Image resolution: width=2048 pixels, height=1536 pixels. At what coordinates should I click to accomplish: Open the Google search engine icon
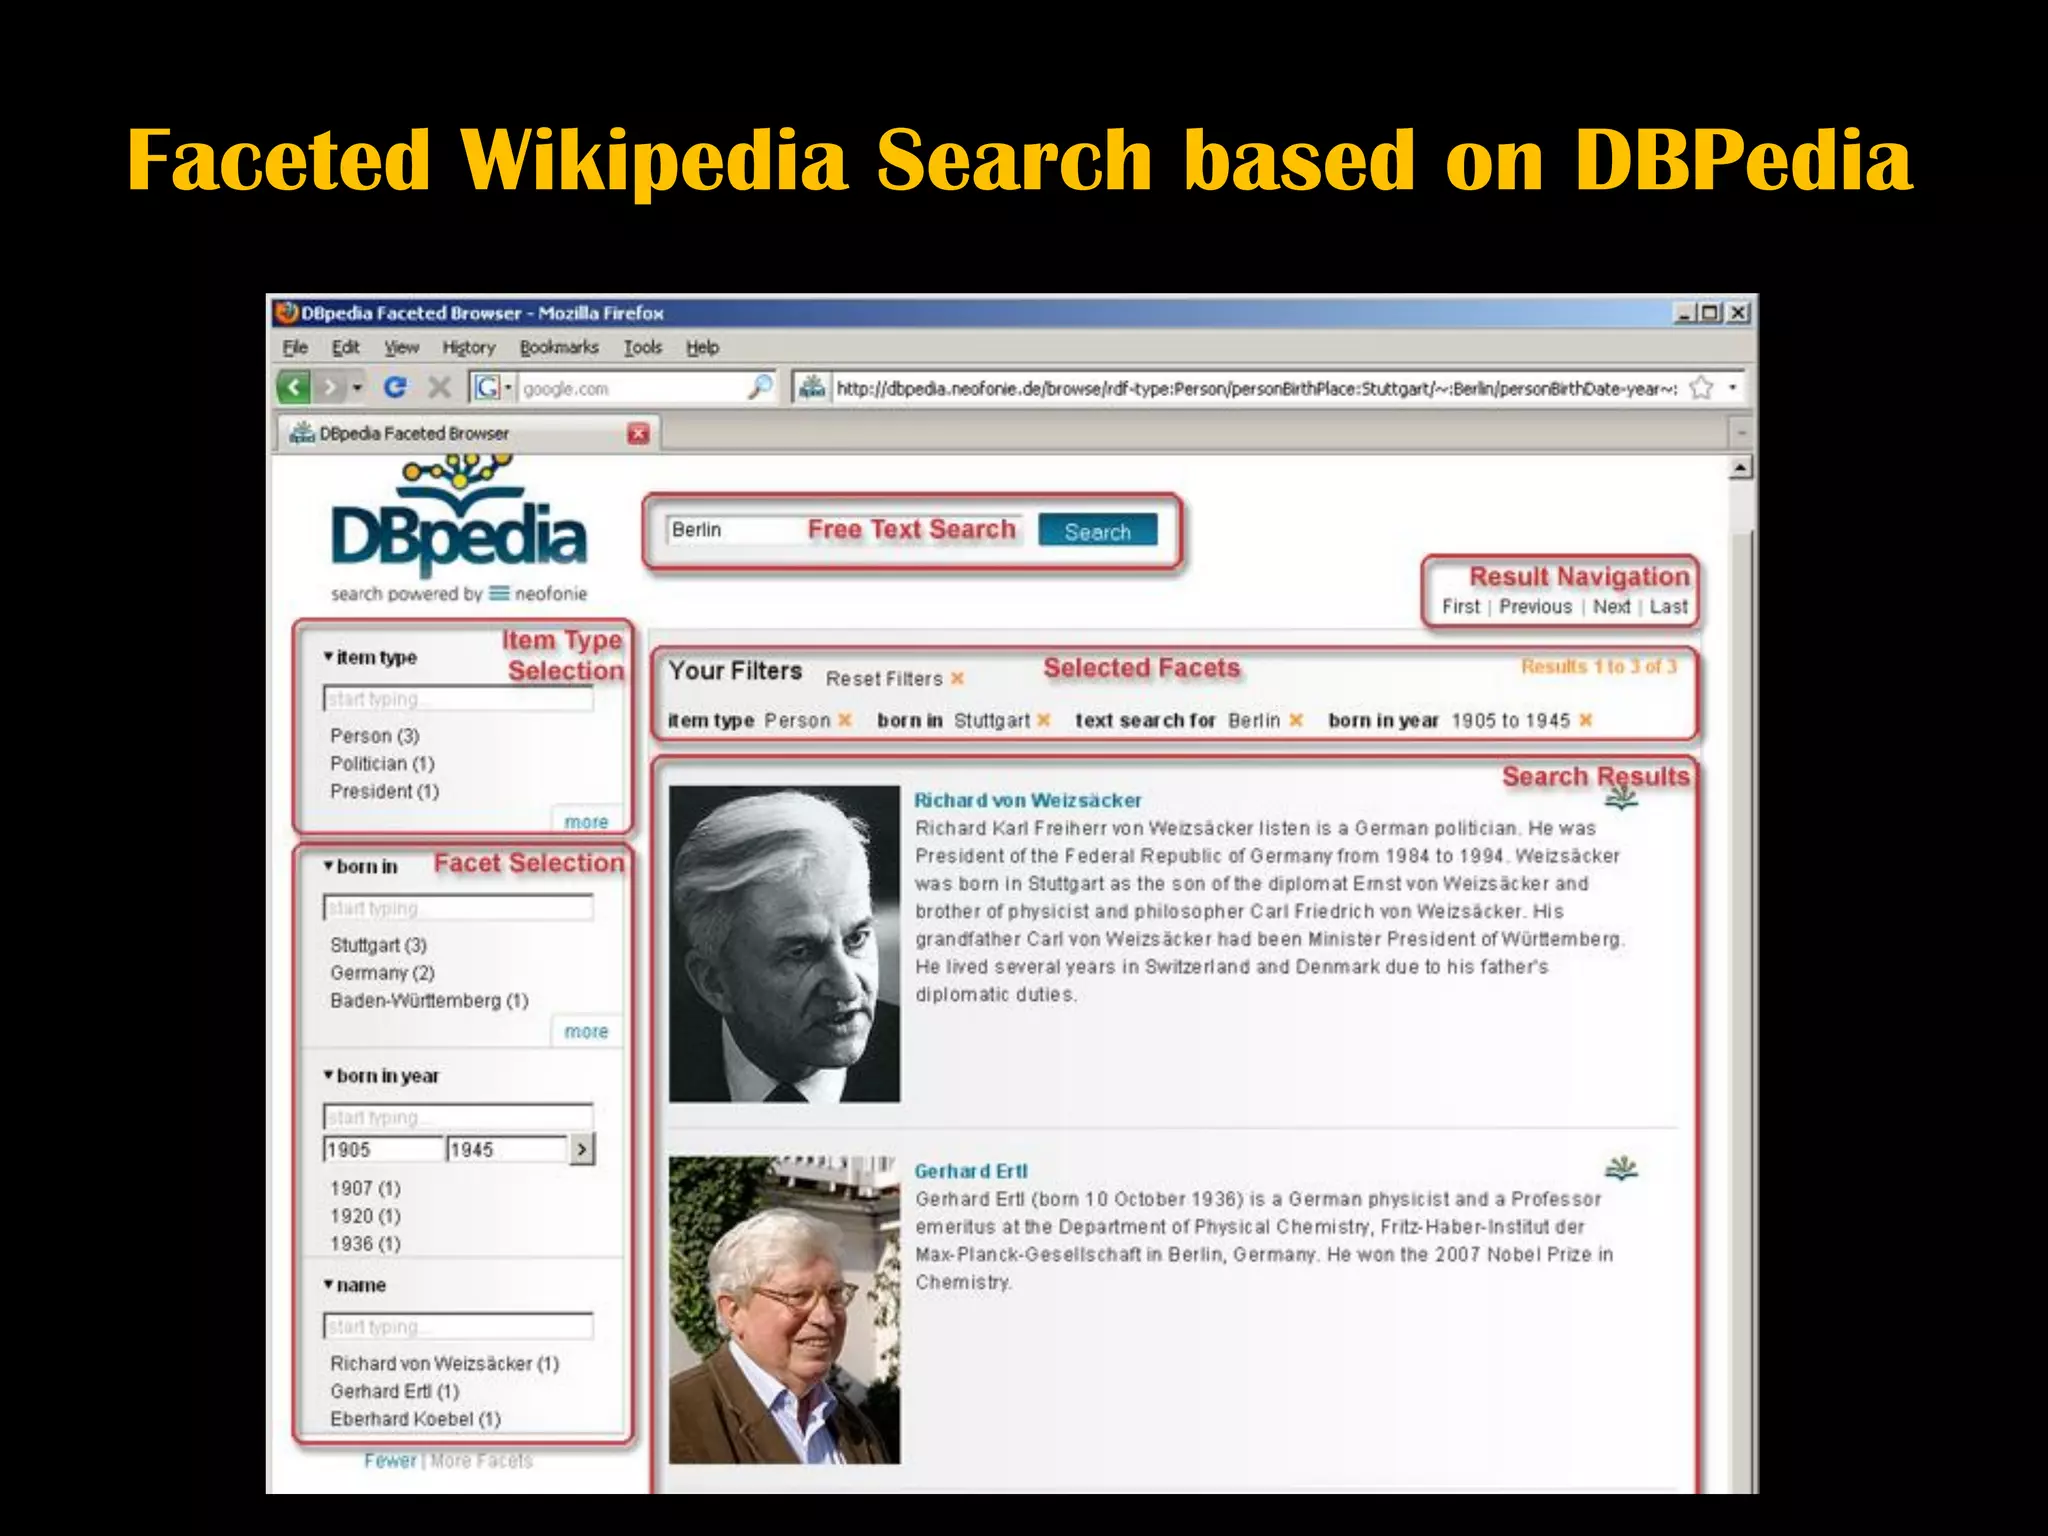[487, 387]
